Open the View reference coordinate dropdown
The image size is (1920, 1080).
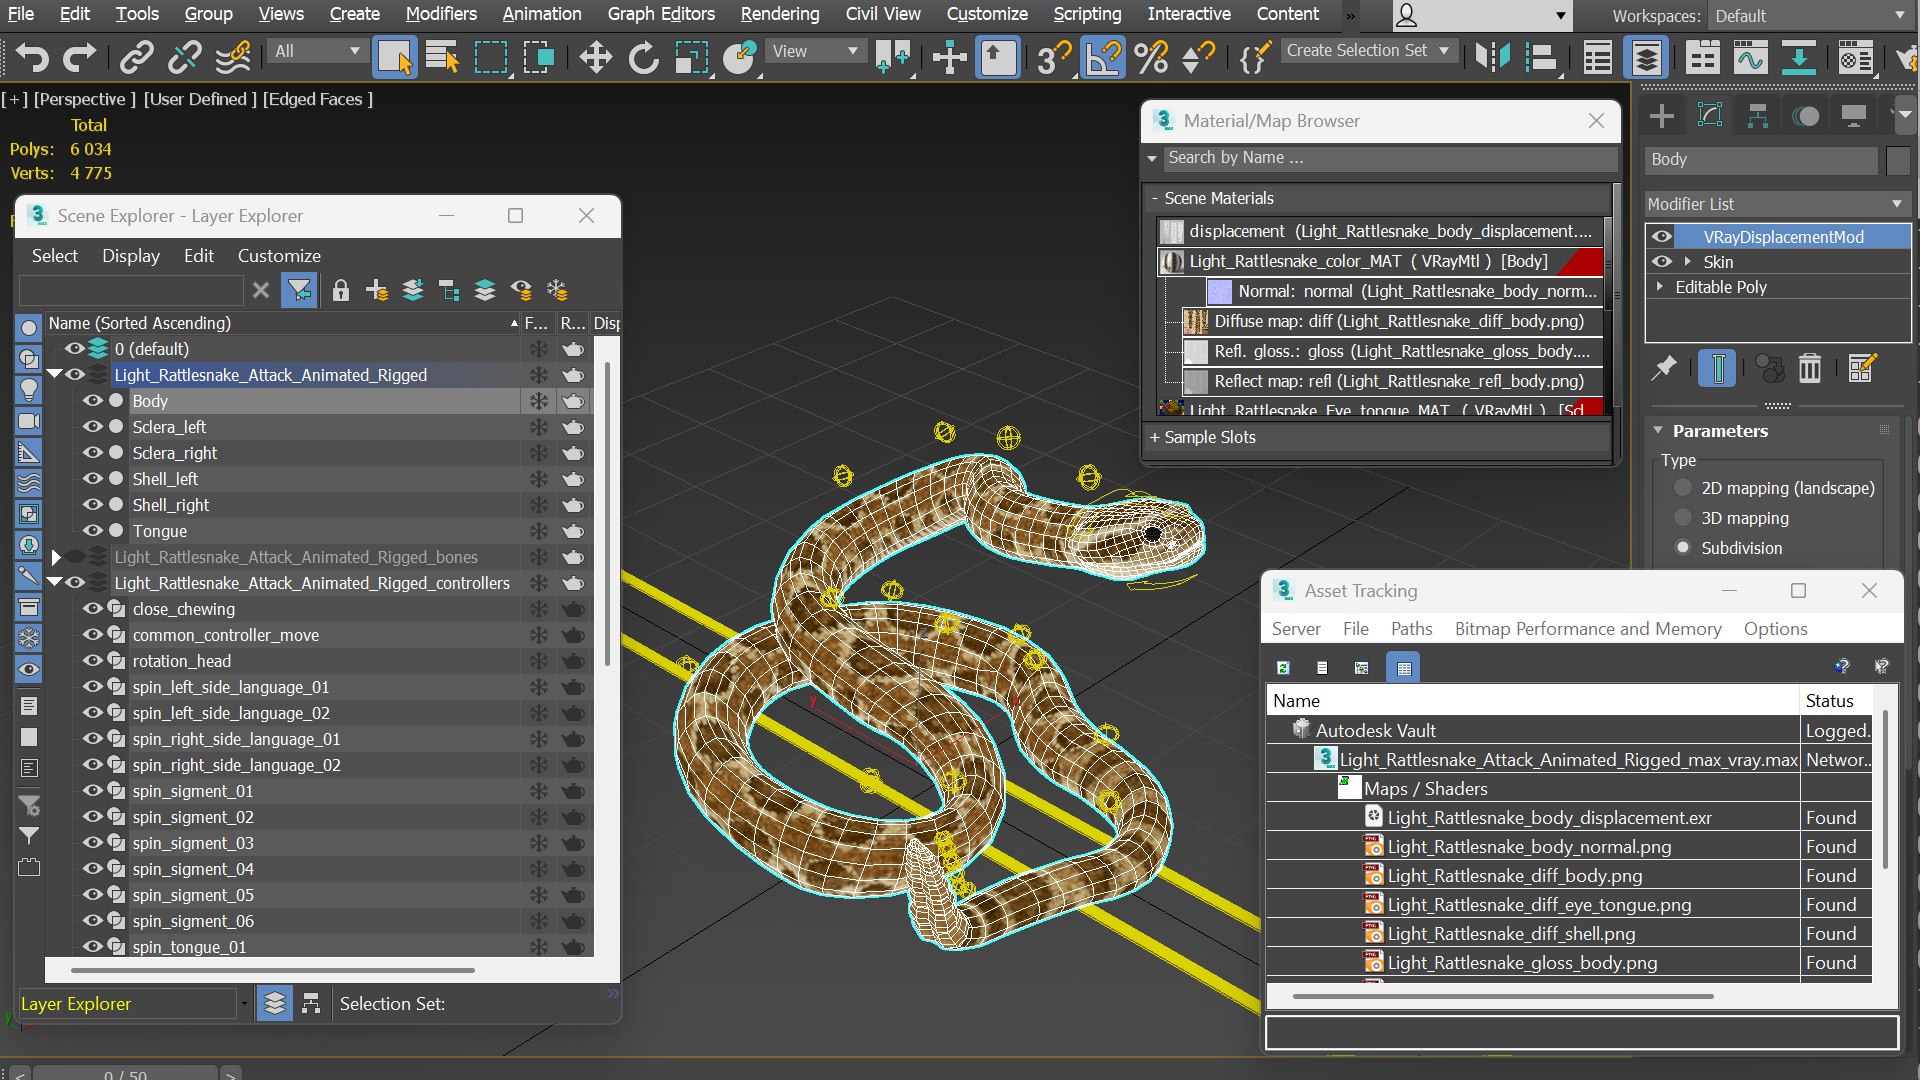(815, 51)
